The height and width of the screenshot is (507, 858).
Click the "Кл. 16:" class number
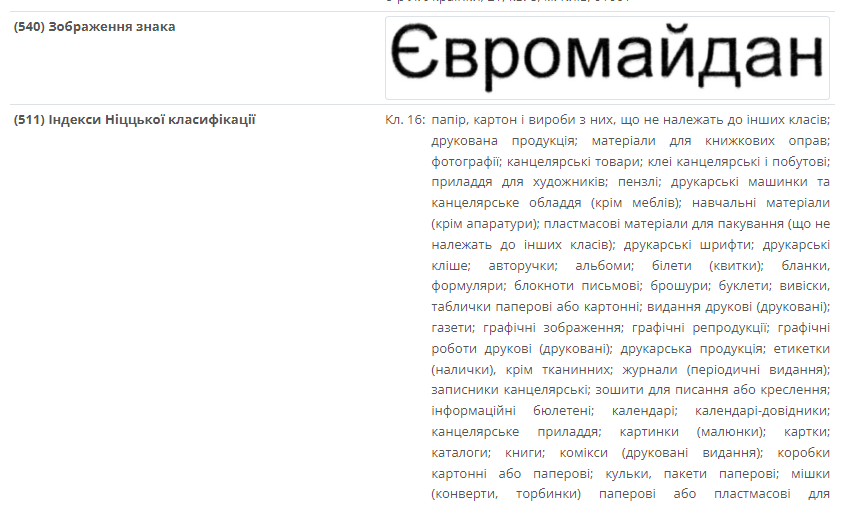pos(405,120)
